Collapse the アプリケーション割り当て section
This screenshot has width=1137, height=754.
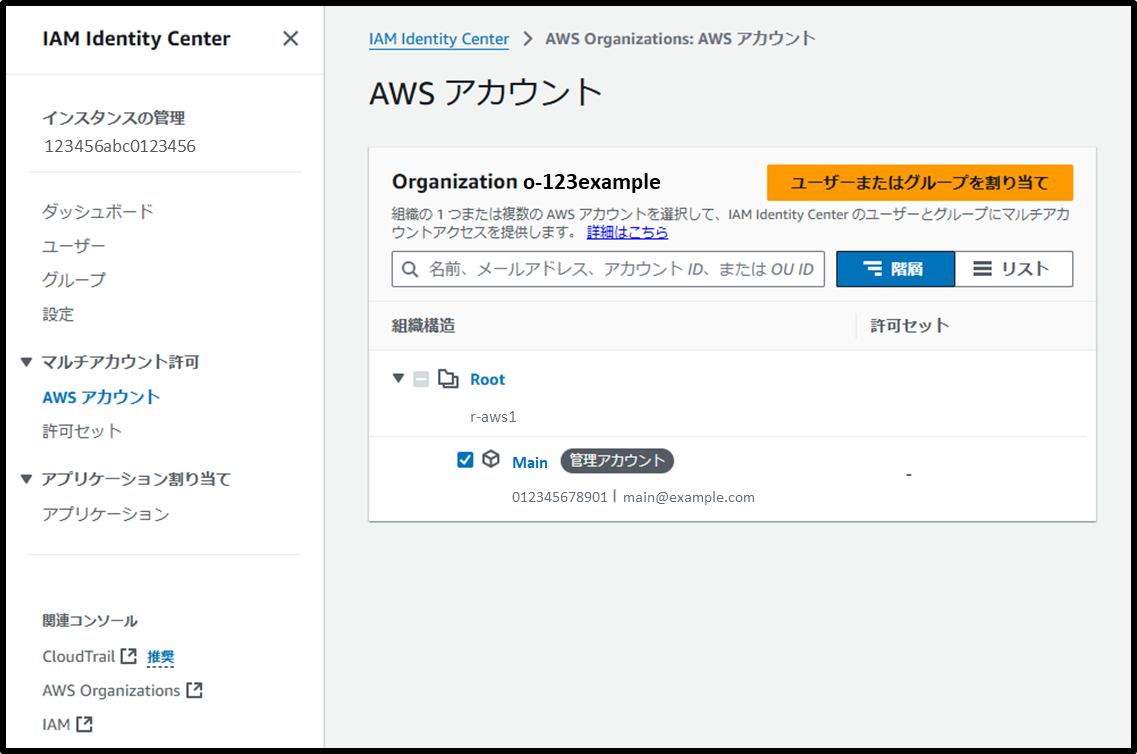coord(27,478)
